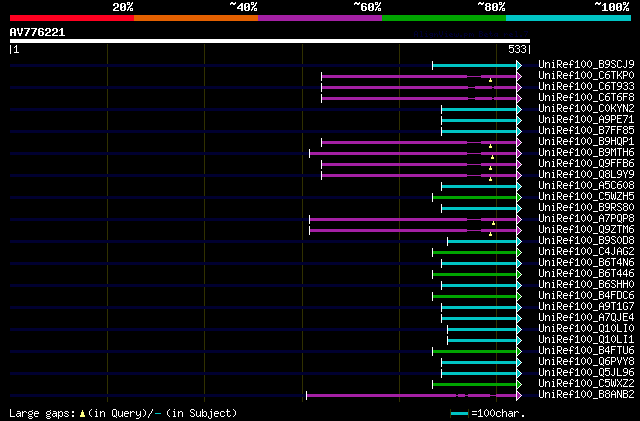Click the '=100char.' scale text

(498, 413)
